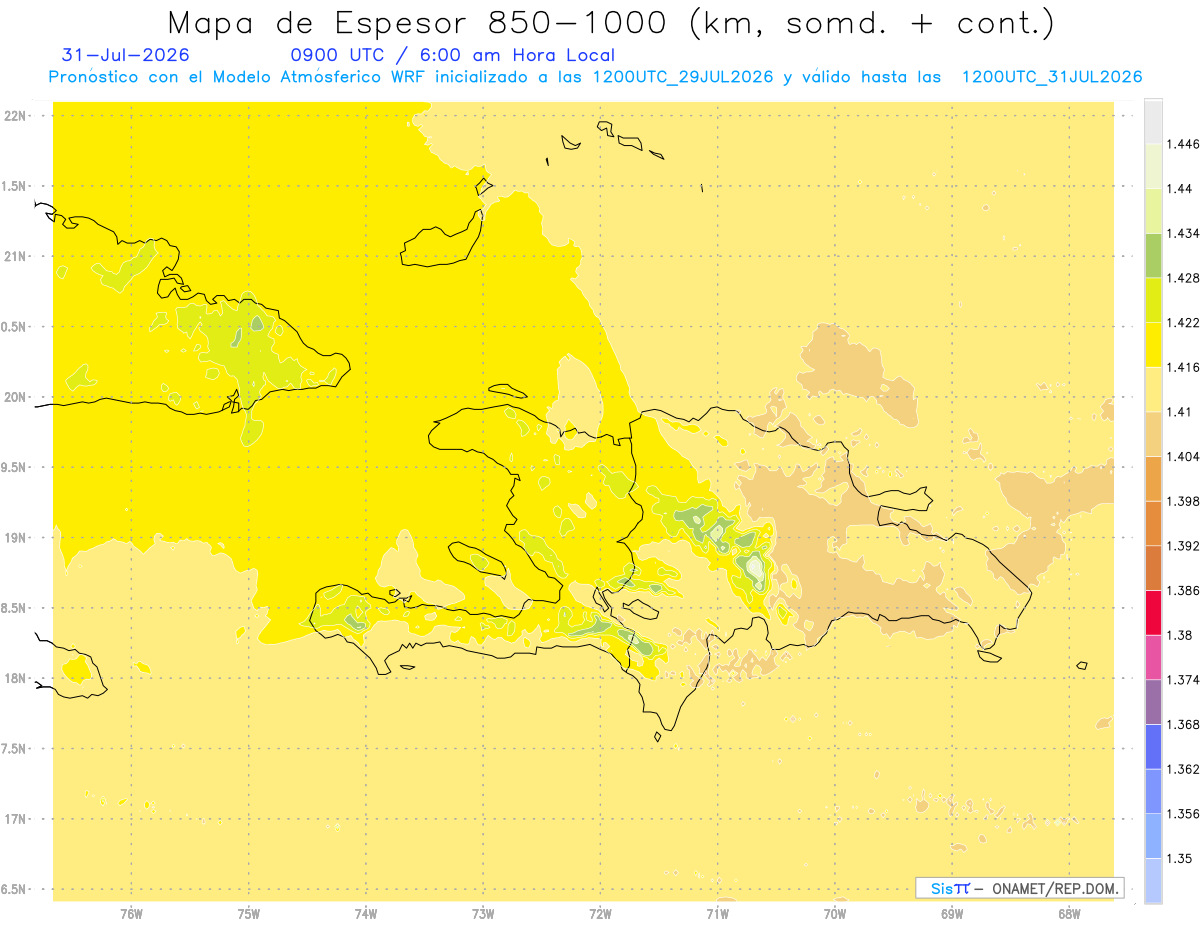Click the 'Pronóstico con el Modelo Atmósferico WRF' line
Viewport: 1200px width, 927px height.
pos(595,77)
